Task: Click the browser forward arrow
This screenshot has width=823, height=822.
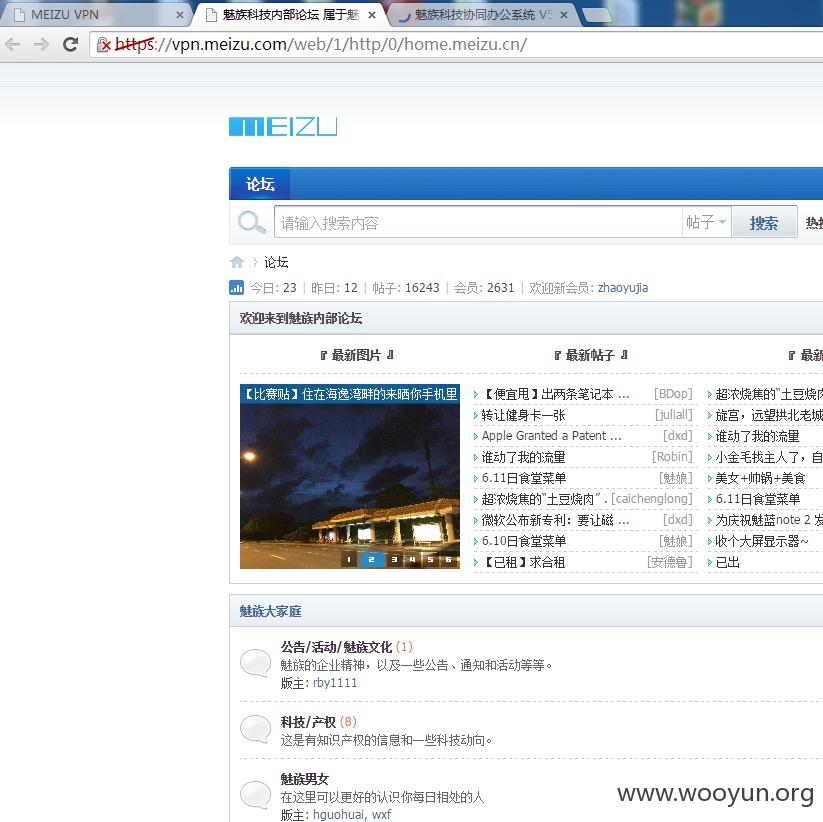Action: point(41,45)
